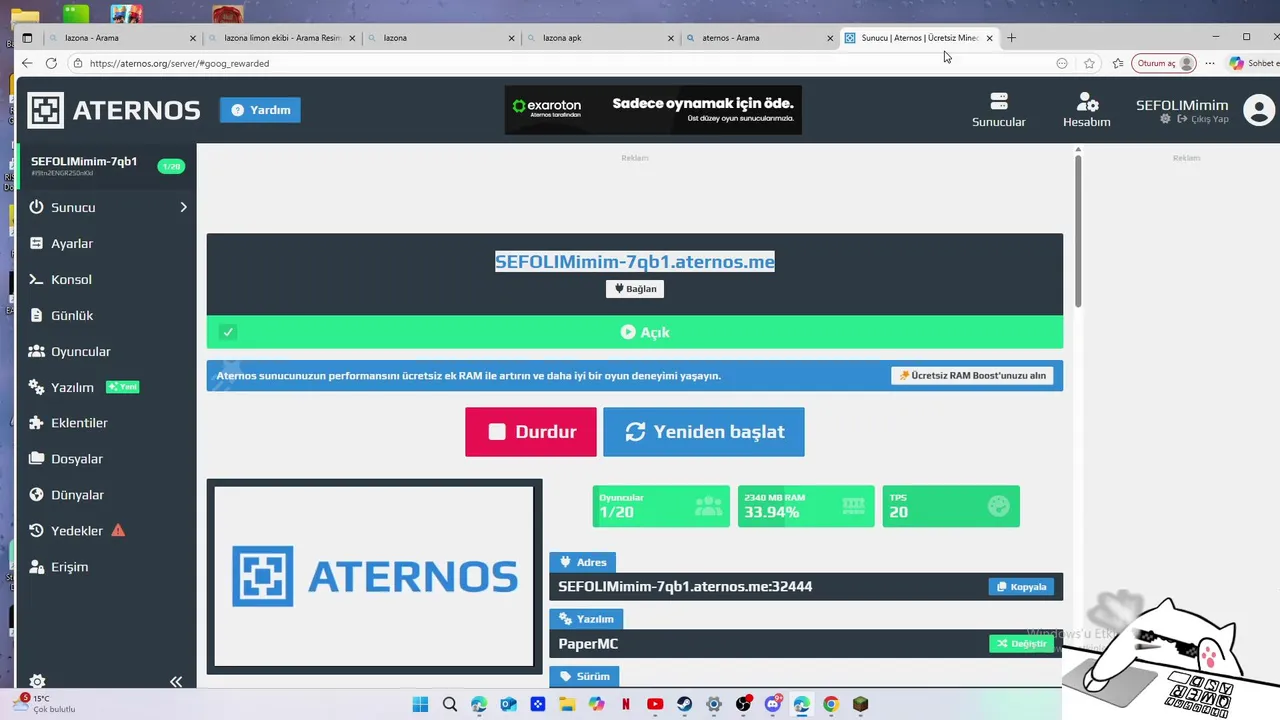The height and width of the screenshot is (720, 1280).
Task: Click the Bağlan connect button
Action: coord(635,289)
